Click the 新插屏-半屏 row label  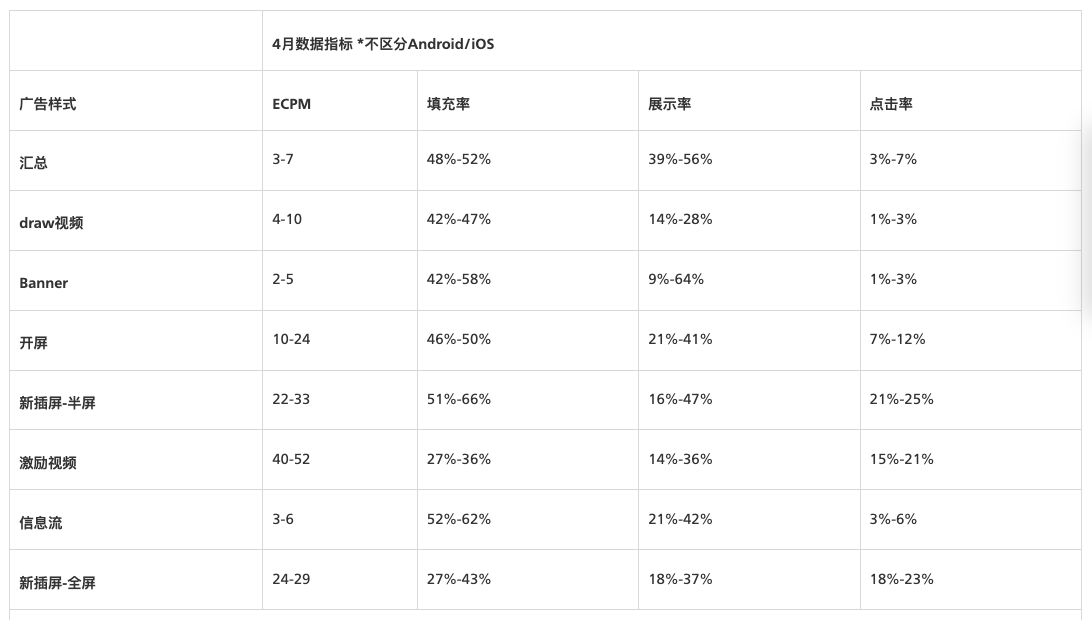click(x=57, y=403)
